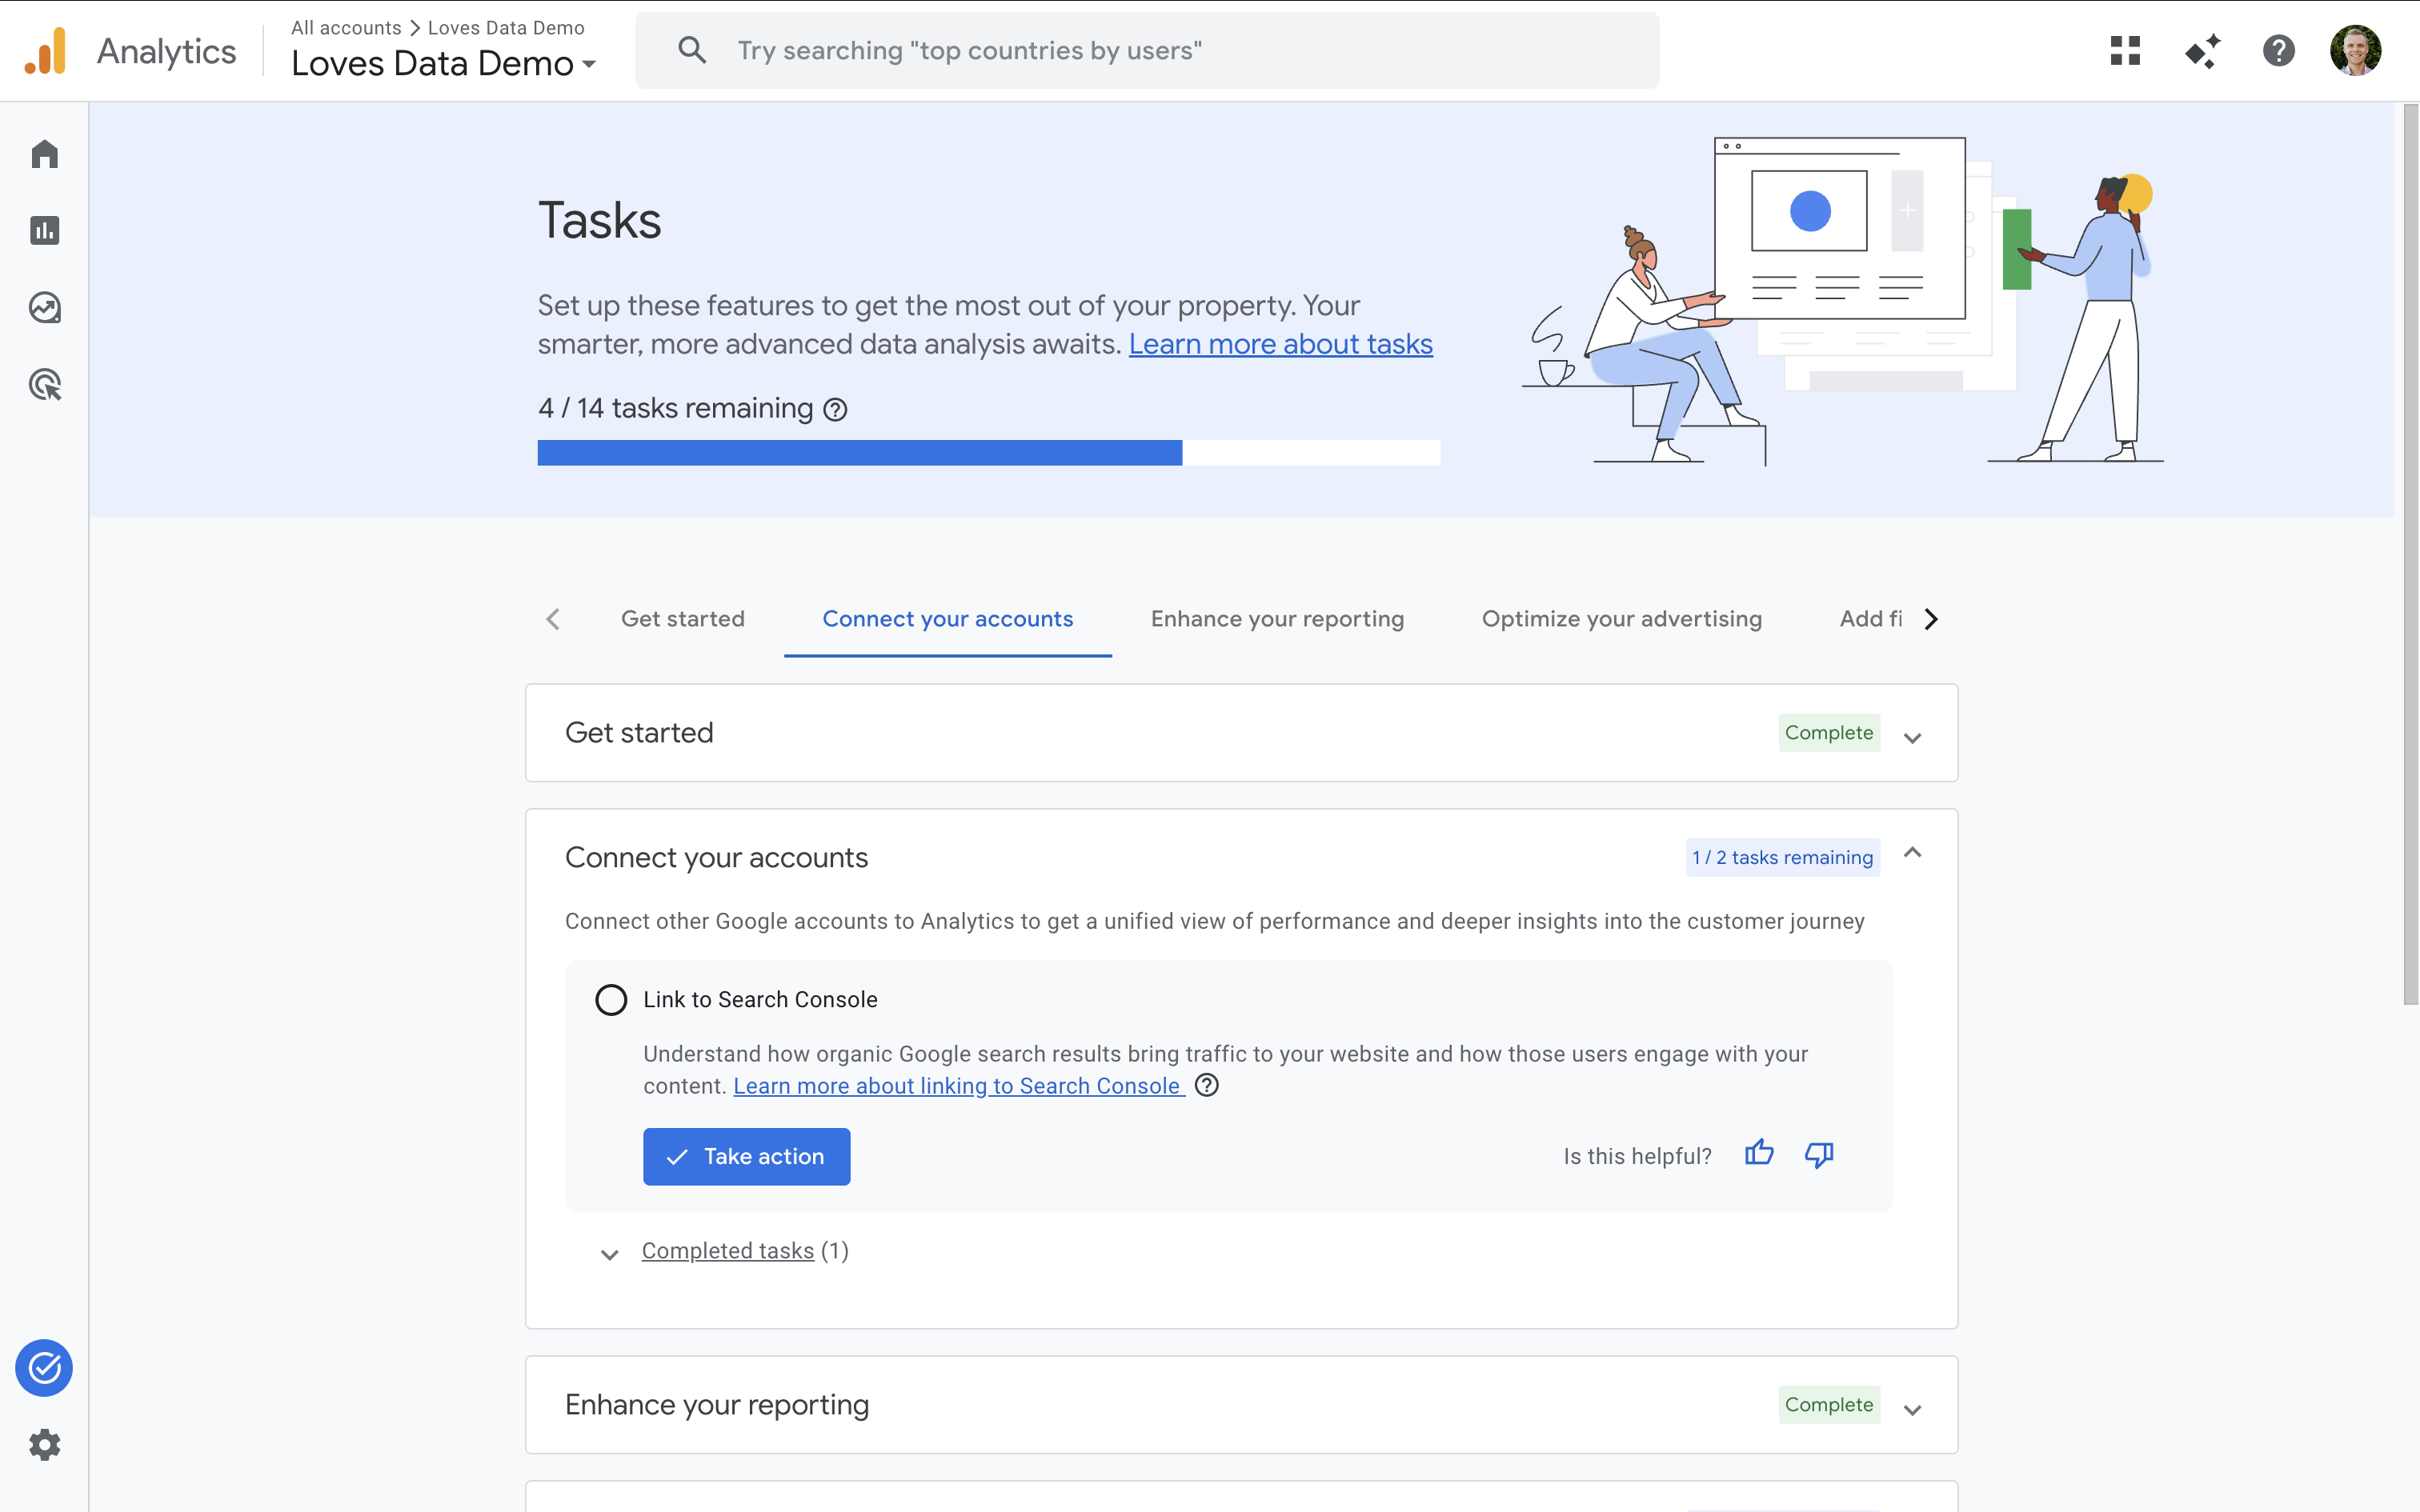Open the Admin gear icon
The image size is (2420, 1512).
[x=44, y=1445]
